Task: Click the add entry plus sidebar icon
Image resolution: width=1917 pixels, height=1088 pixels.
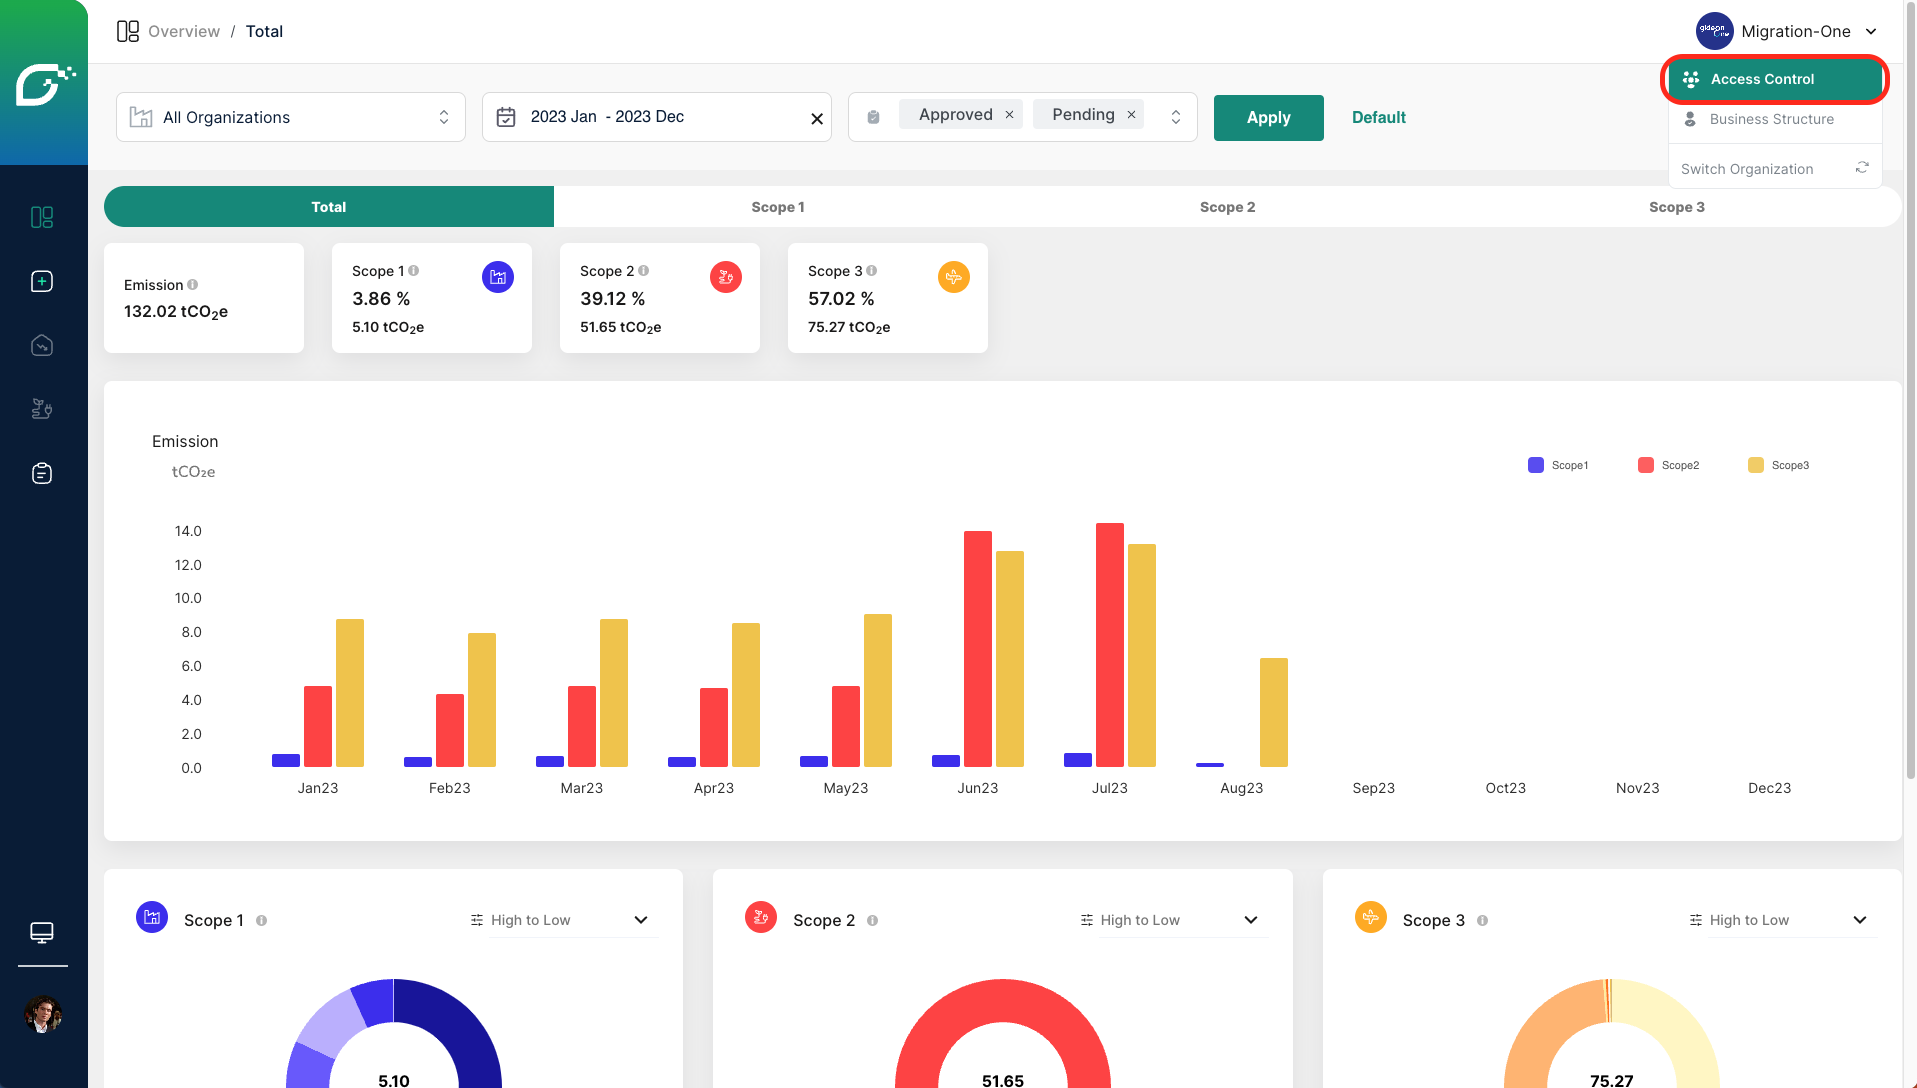Action: 42,281
